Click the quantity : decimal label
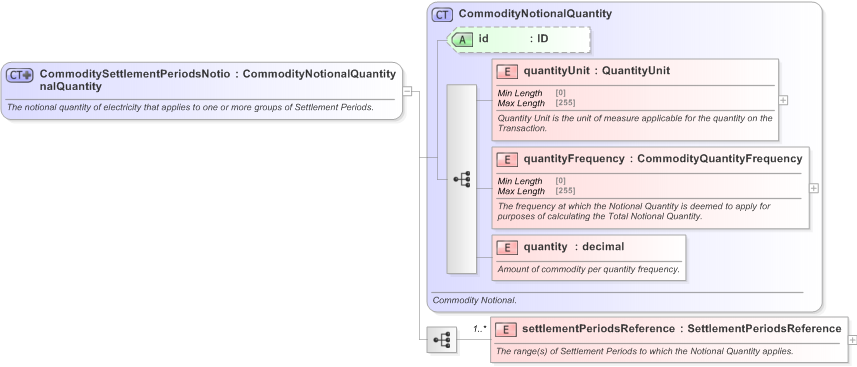857x367 pixels. click(574, 247)
